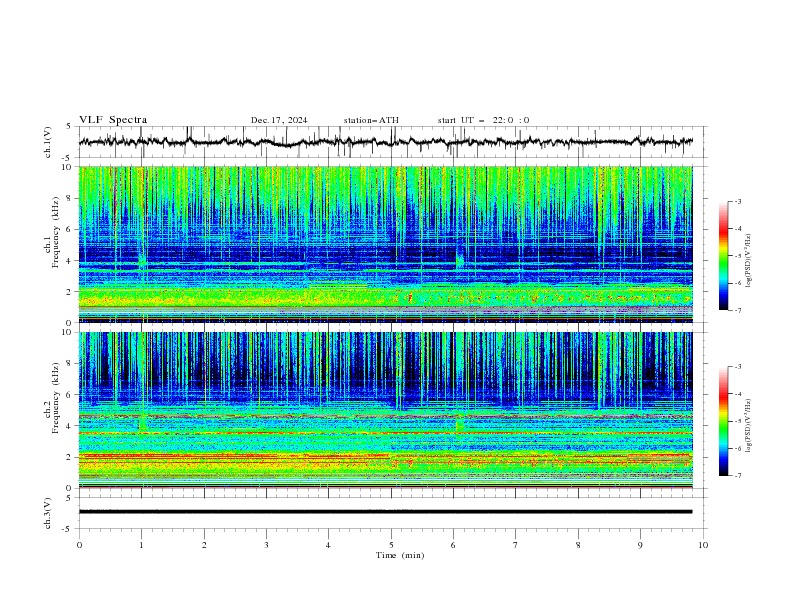Click the lower color scale bar for ch.2
The height and width of the screenshot is (612, 792).
(723, 421)
